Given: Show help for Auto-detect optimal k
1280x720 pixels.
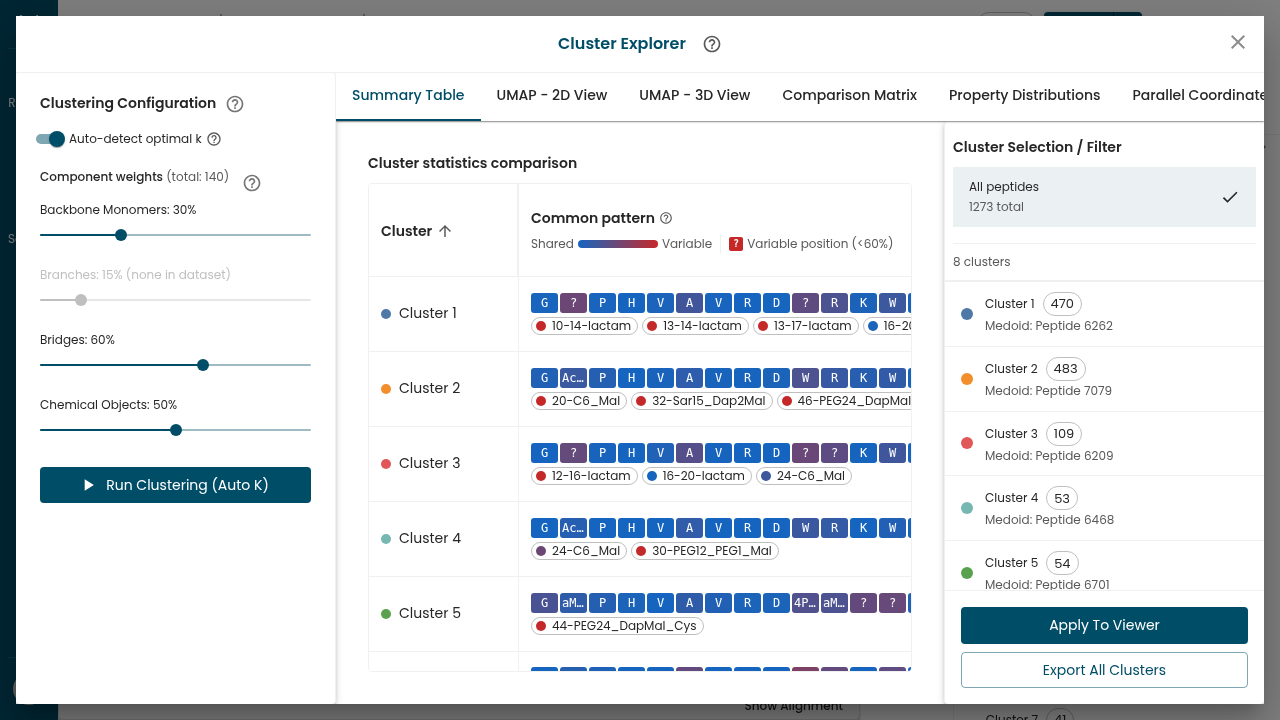Looking at the screenshot, I should coord(214,139).
